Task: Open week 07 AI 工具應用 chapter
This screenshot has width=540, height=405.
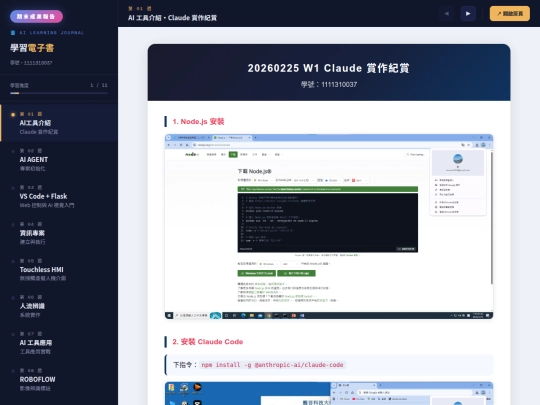Action: pyautogui.click(x=59, y=343)
